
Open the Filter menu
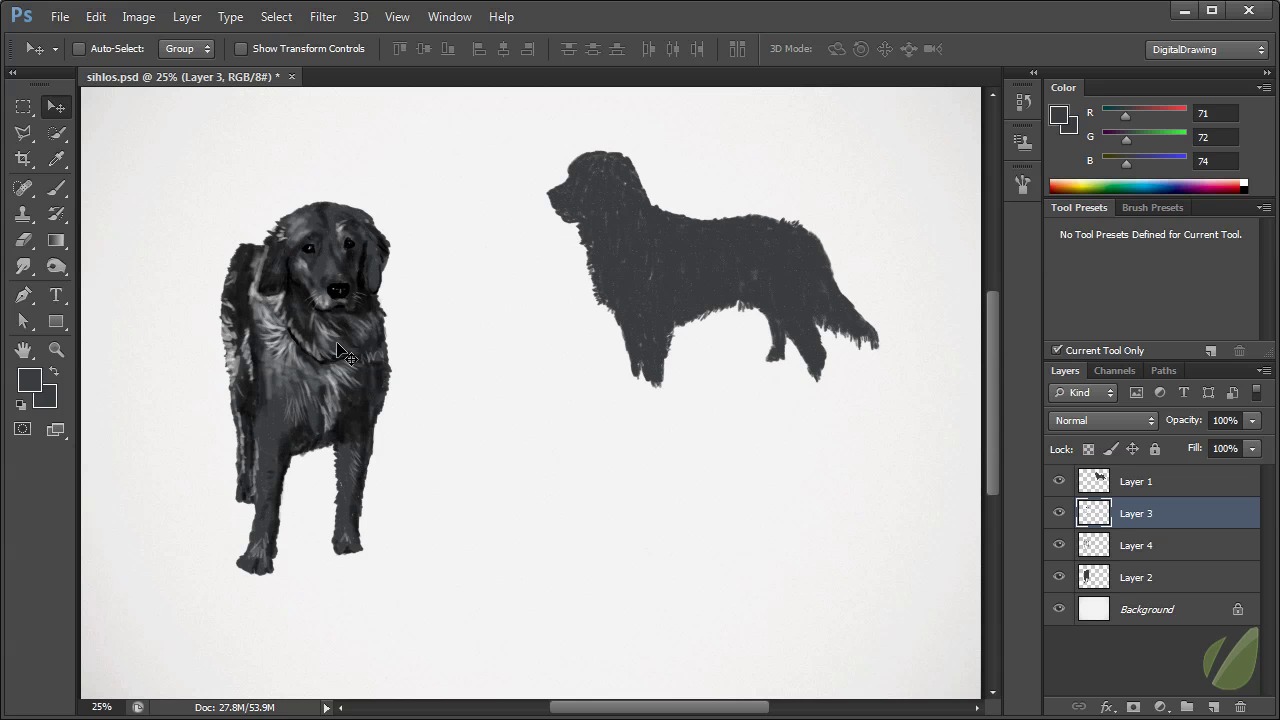pos(322,17)
